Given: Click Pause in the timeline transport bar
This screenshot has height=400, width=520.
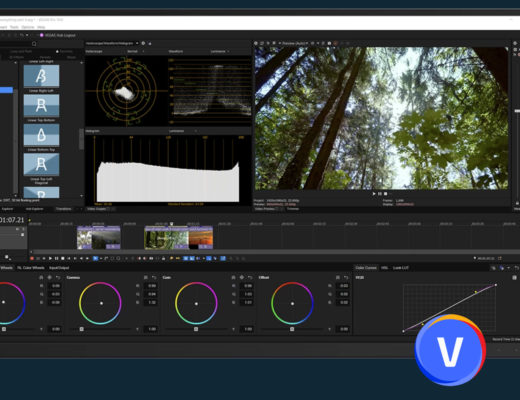Looking at the screenshot, I should [56, 258].
